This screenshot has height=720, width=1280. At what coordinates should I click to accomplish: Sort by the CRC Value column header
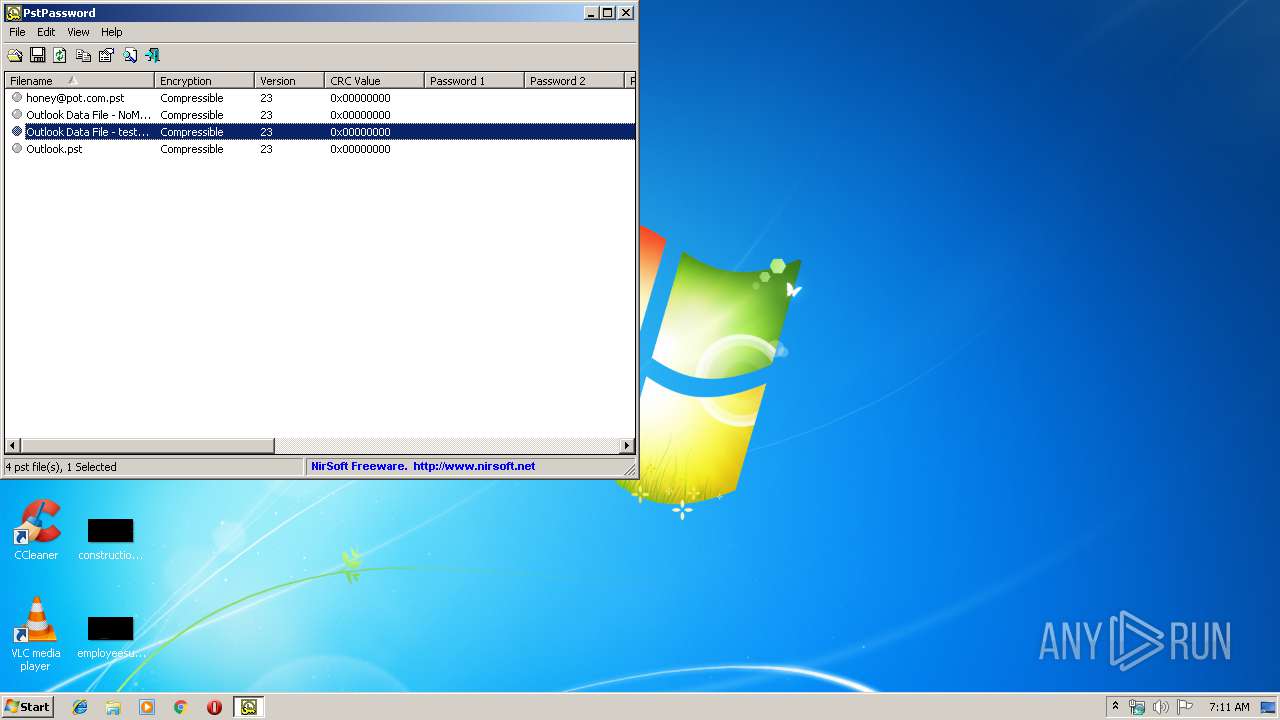pyautogui.click(x=375, y=80)
